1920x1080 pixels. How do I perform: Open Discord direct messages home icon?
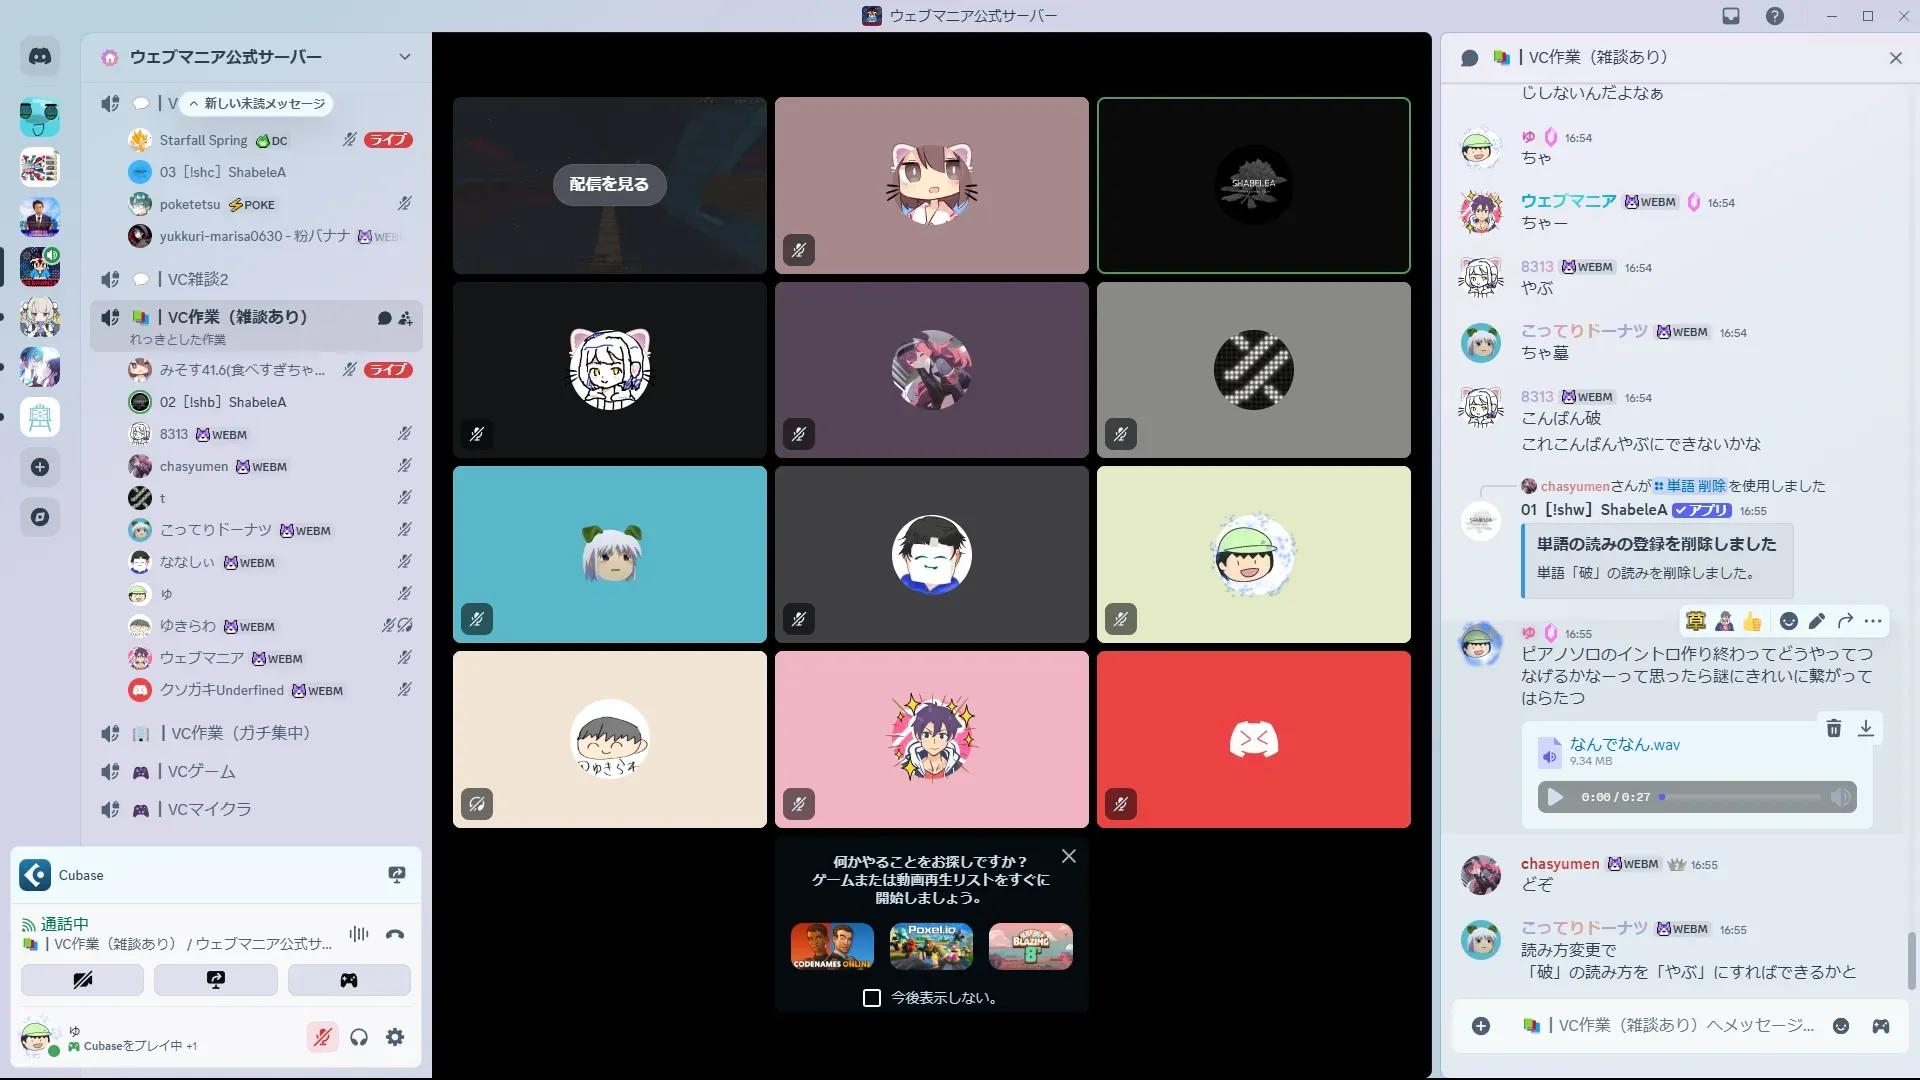coord(40,57)
